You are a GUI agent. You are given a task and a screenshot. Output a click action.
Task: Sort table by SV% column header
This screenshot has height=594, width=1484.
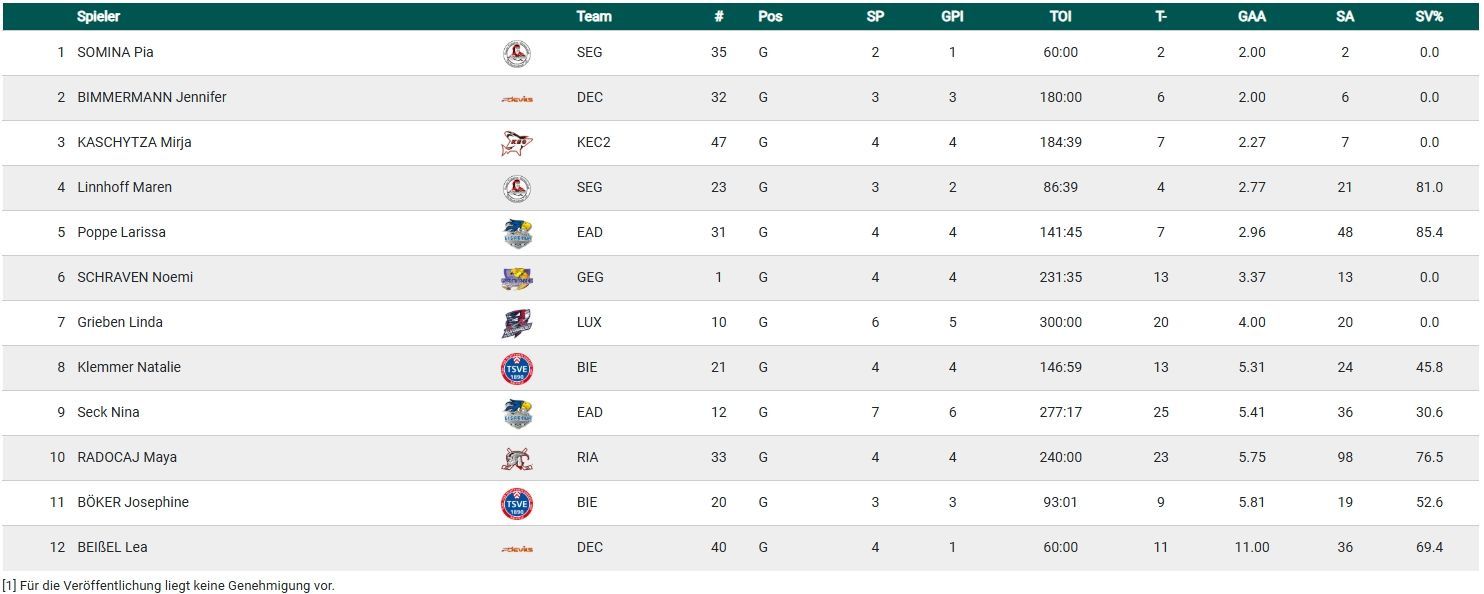click(1429, 16)
